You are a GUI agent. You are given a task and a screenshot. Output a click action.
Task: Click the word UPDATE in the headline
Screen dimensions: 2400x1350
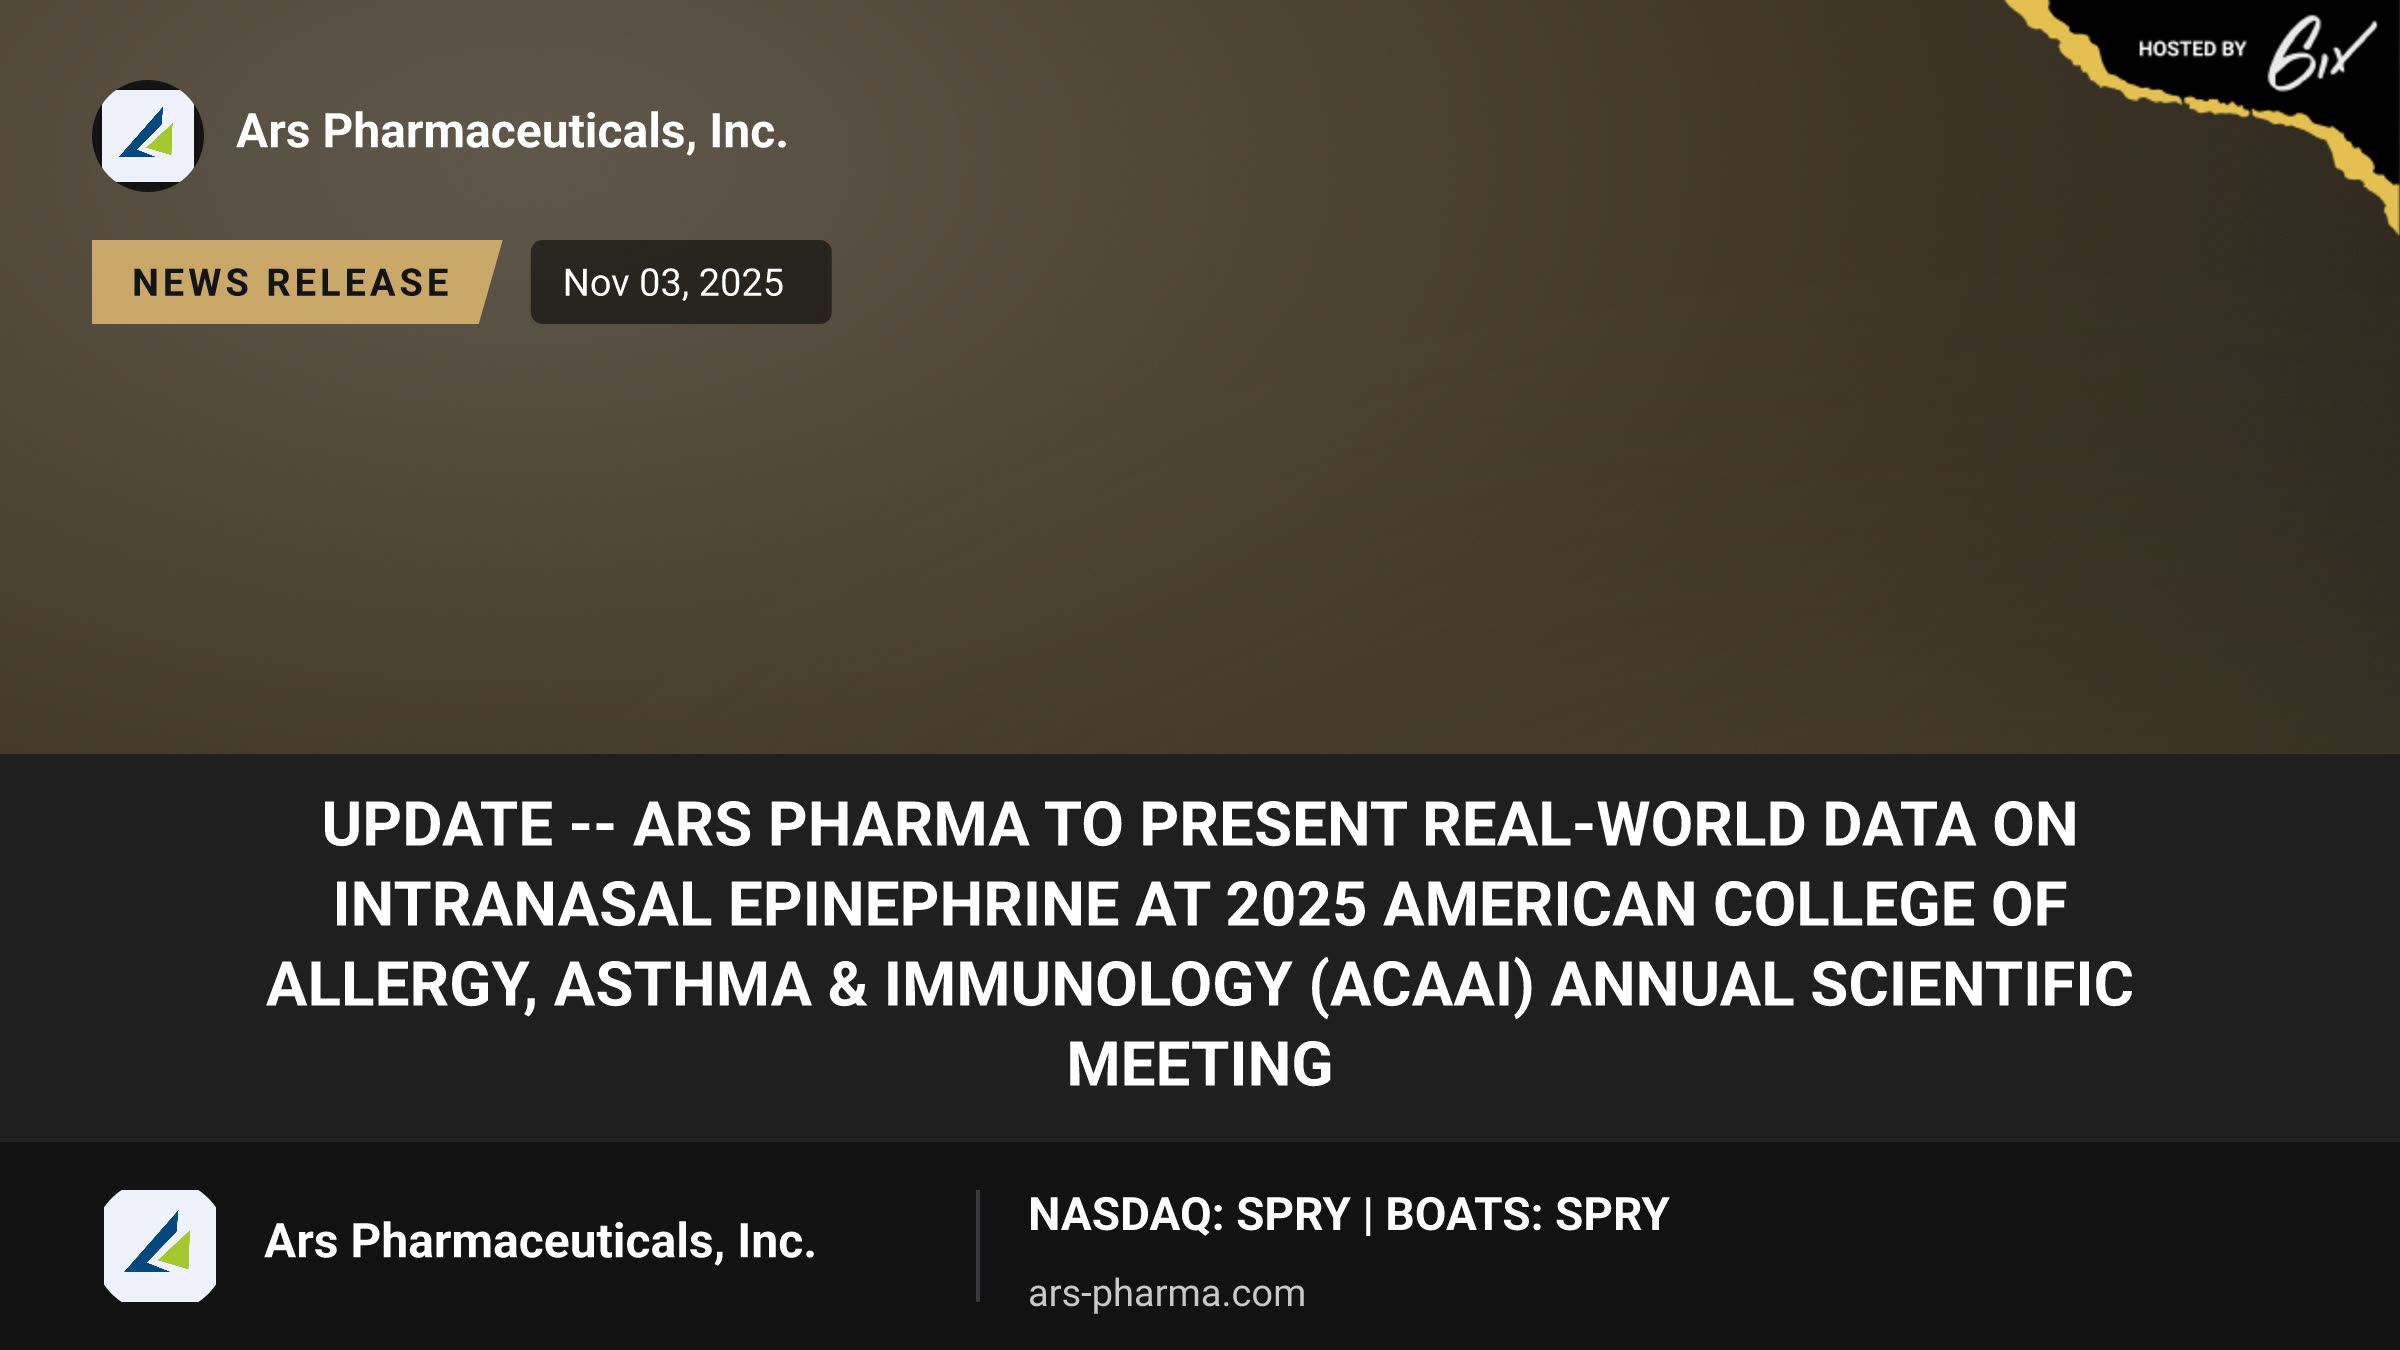pyautogui.click(x=438, y=825)
